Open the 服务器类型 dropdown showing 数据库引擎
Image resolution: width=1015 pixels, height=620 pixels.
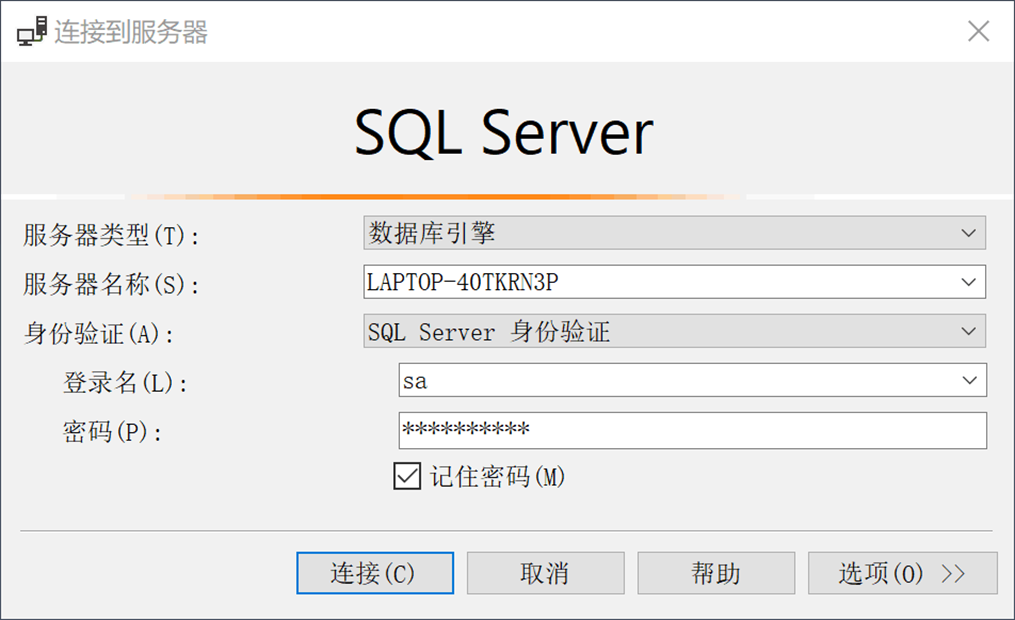[674, 233]
